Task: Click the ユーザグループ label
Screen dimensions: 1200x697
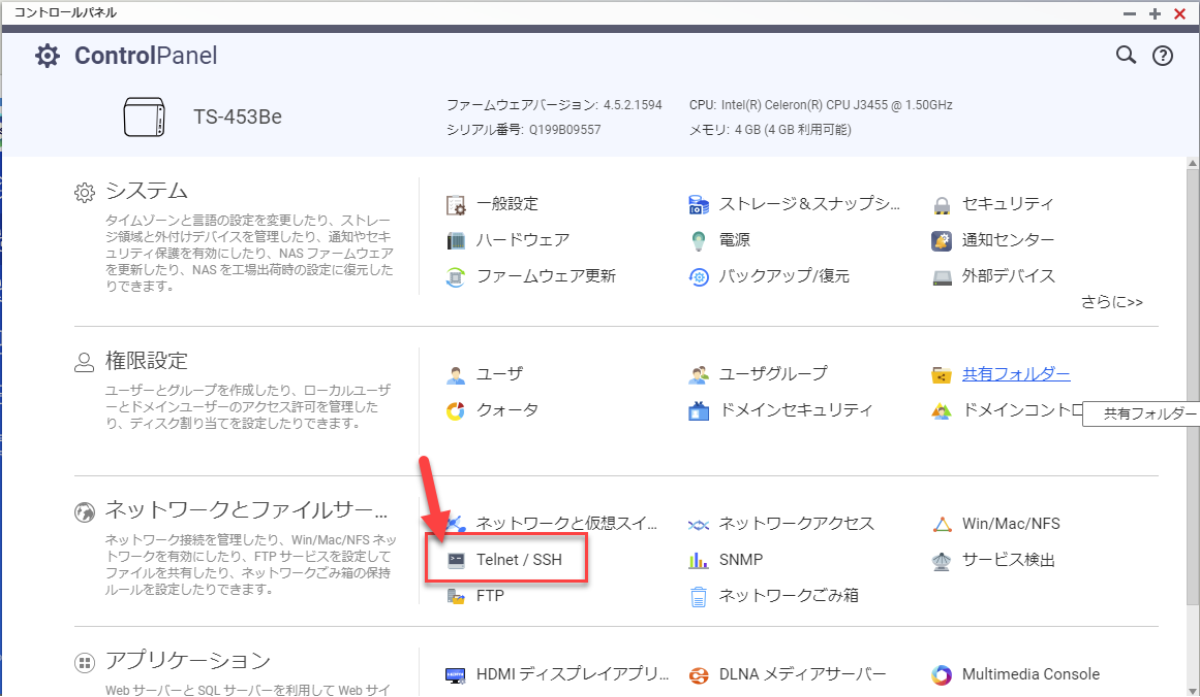Action: pos(773,374)
